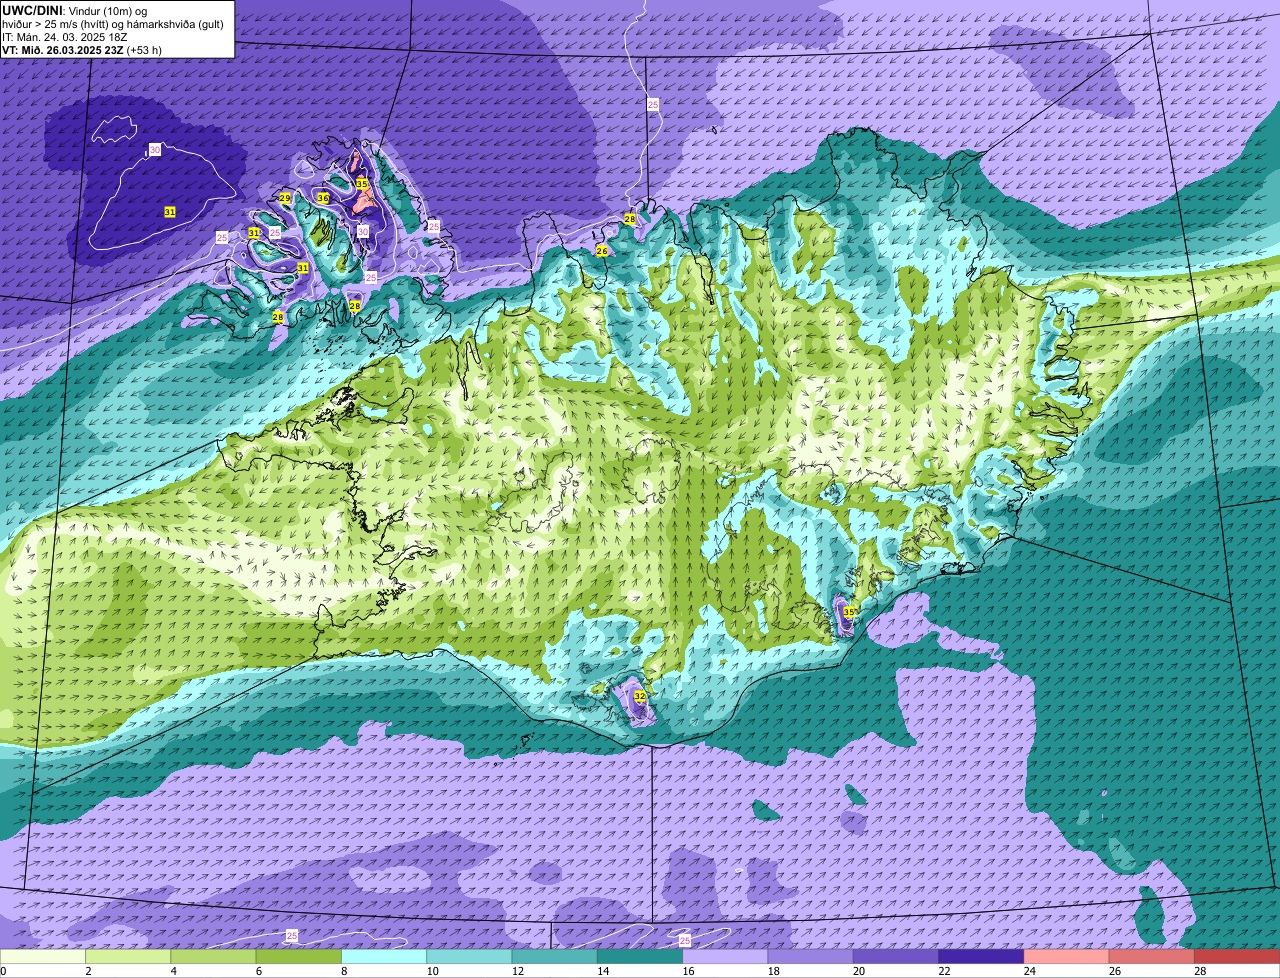Click white contour label 30 below the yellow 35
This screenshot has height=978, width=1280.
[363, 231]
